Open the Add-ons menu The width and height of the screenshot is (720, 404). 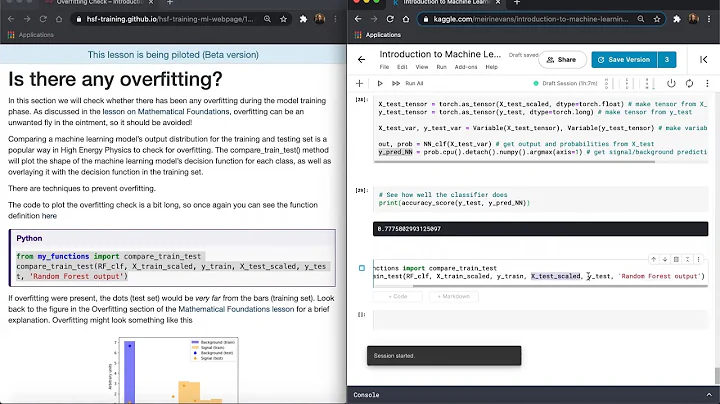click(x=466, y=67)
